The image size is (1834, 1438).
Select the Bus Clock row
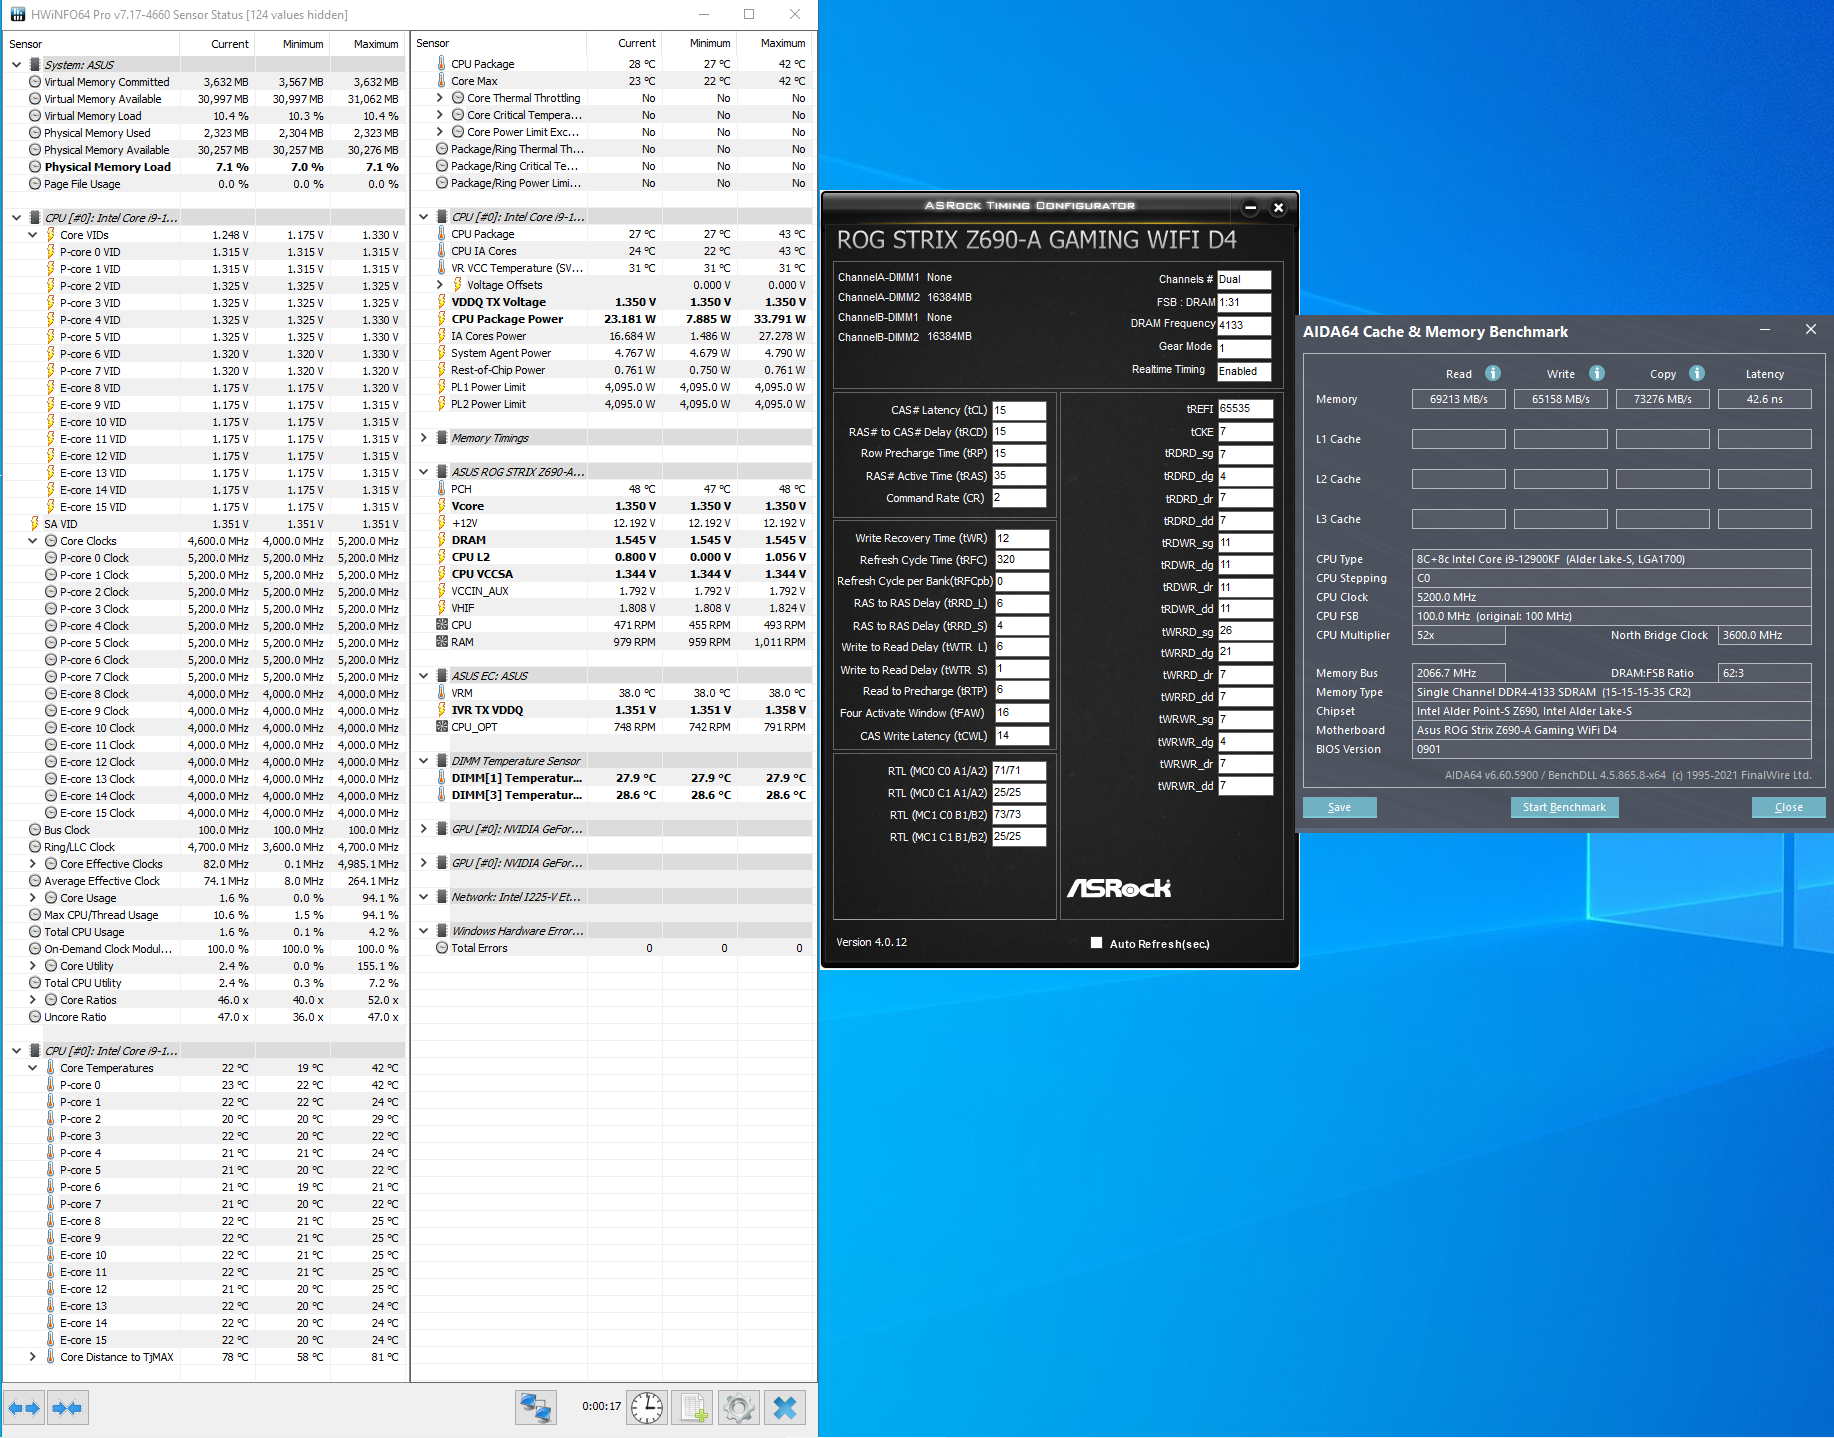204,830
